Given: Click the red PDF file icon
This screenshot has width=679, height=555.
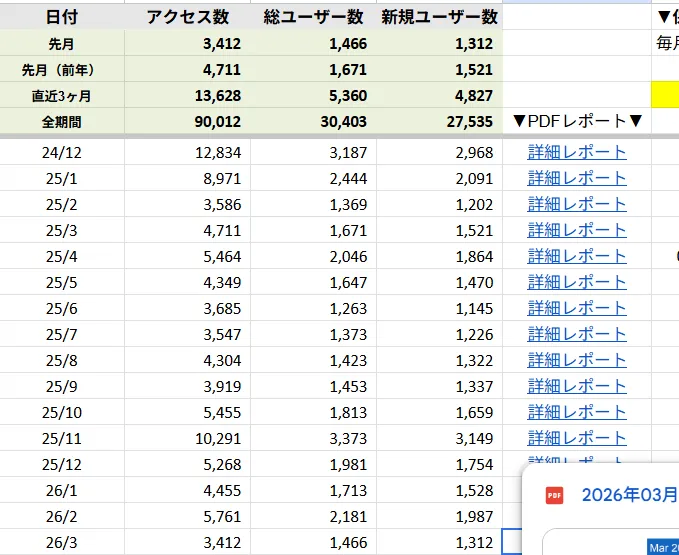Looking at the screenshot, I should point(553,495).
